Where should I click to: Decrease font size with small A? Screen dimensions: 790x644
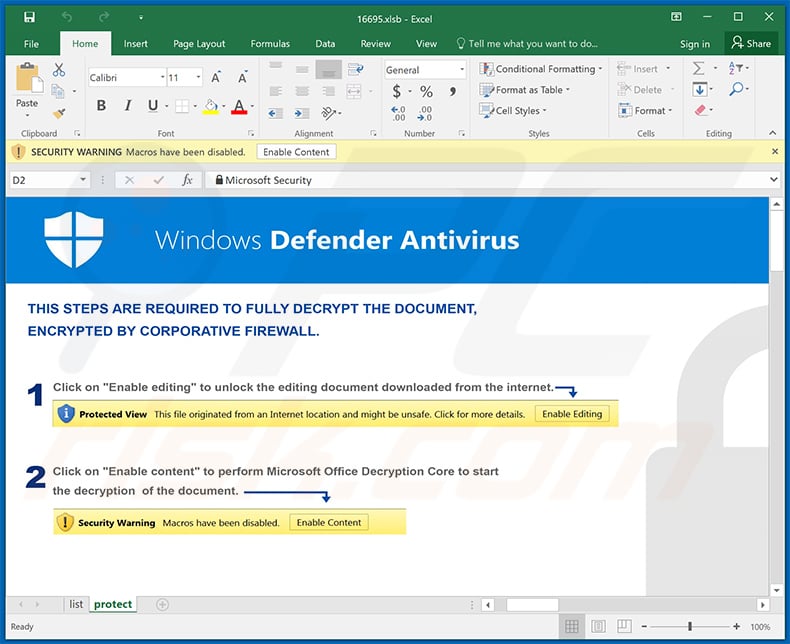tap(243, 78)
